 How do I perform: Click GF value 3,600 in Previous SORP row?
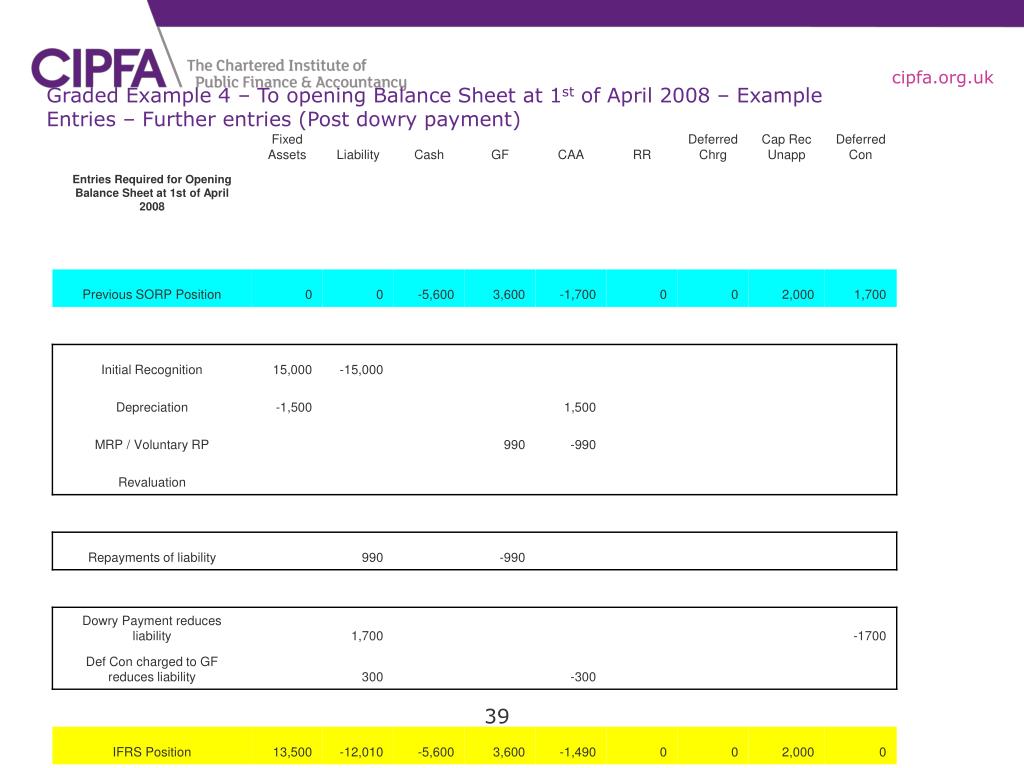pyautogui.click(x=509, y=295)
